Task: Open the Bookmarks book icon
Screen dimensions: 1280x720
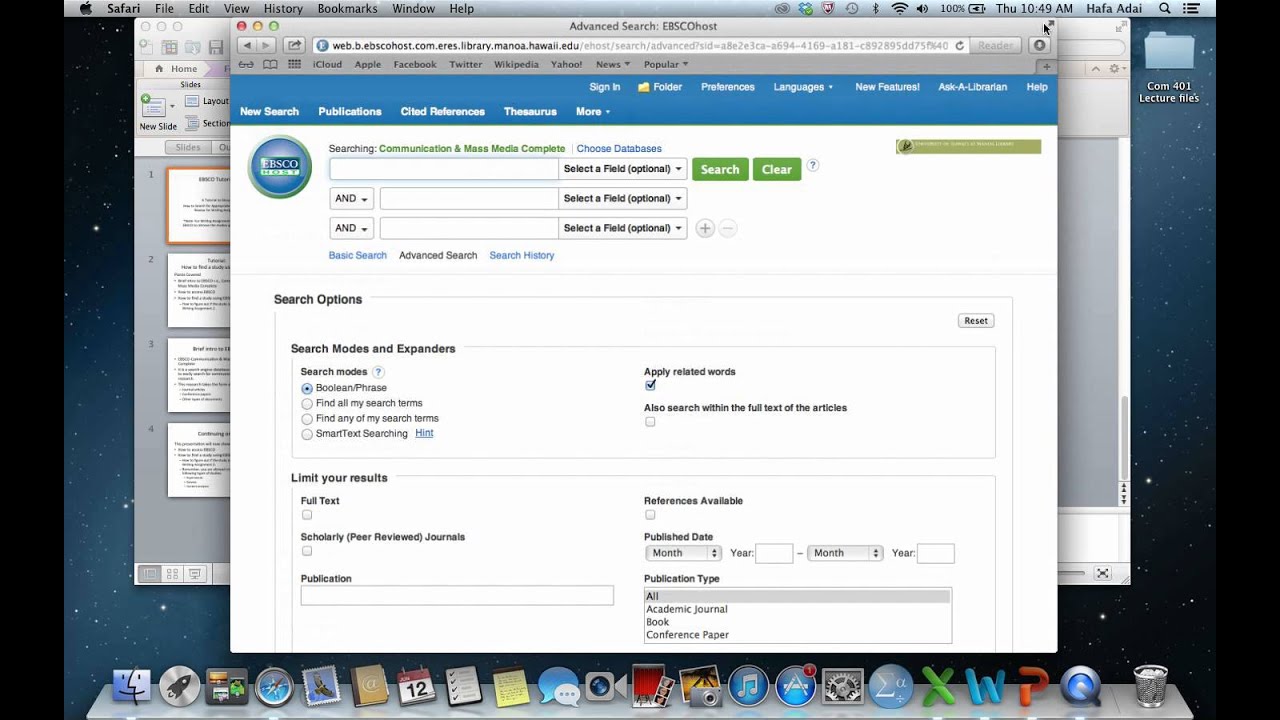Action: click(270, 64)
